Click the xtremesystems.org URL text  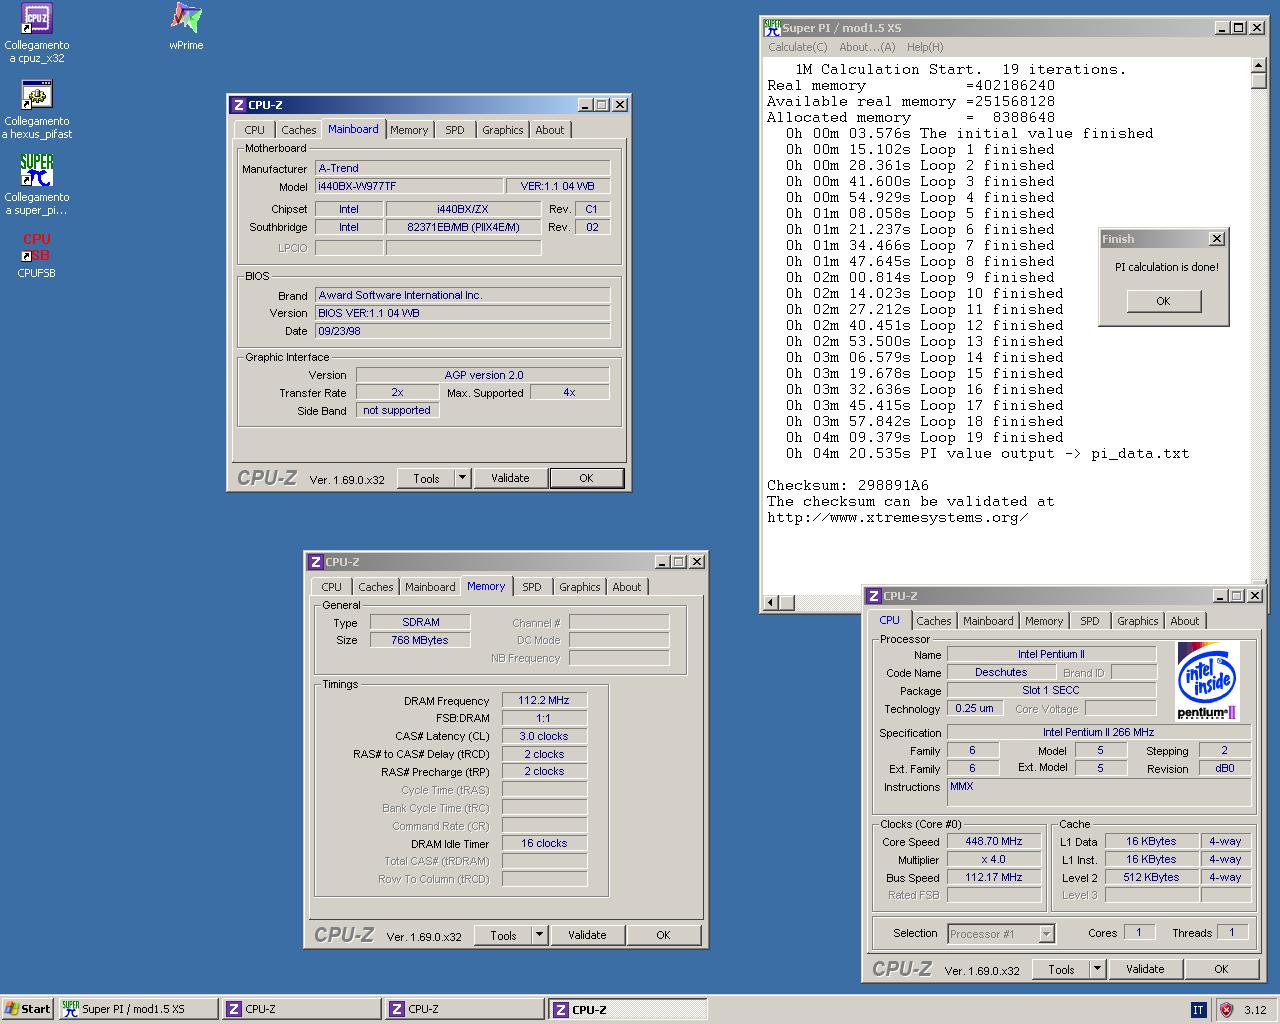897,517
